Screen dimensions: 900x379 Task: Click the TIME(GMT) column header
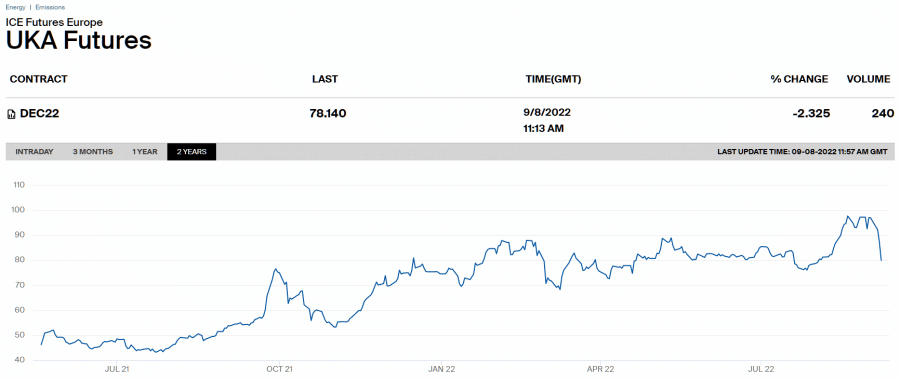pos(553,79)
